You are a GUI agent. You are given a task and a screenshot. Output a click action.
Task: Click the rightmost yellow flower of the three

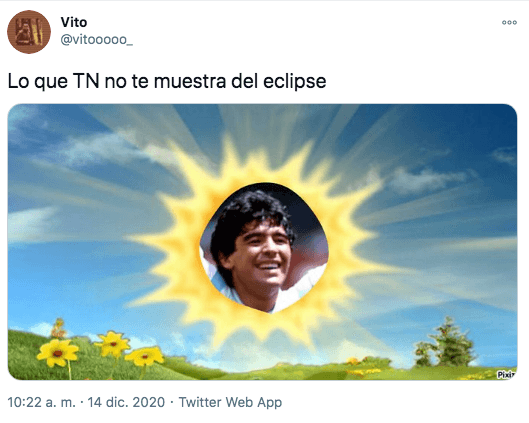(145, 356)
